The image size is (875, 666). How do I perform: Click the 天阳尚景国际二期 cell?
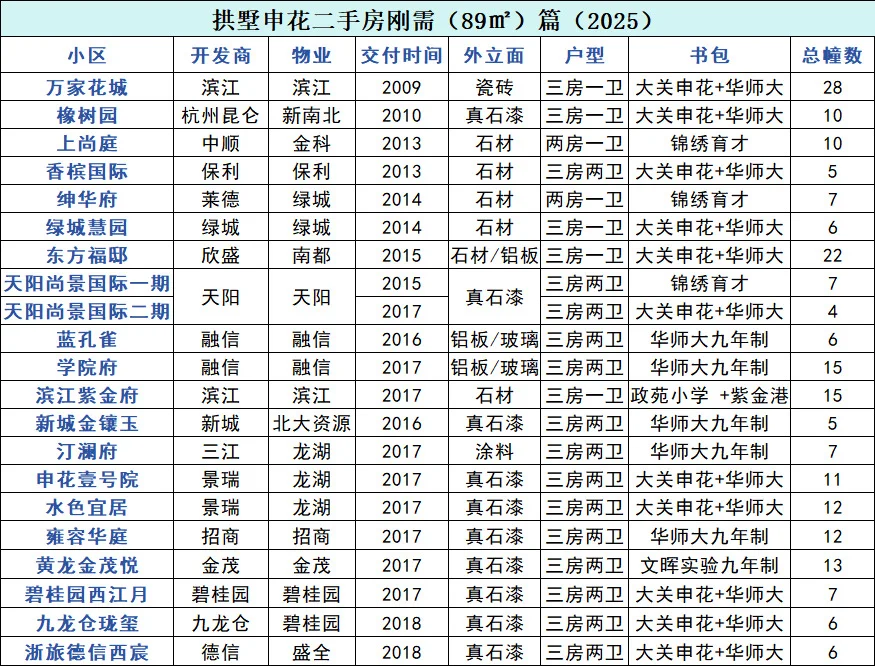point(87,311)
